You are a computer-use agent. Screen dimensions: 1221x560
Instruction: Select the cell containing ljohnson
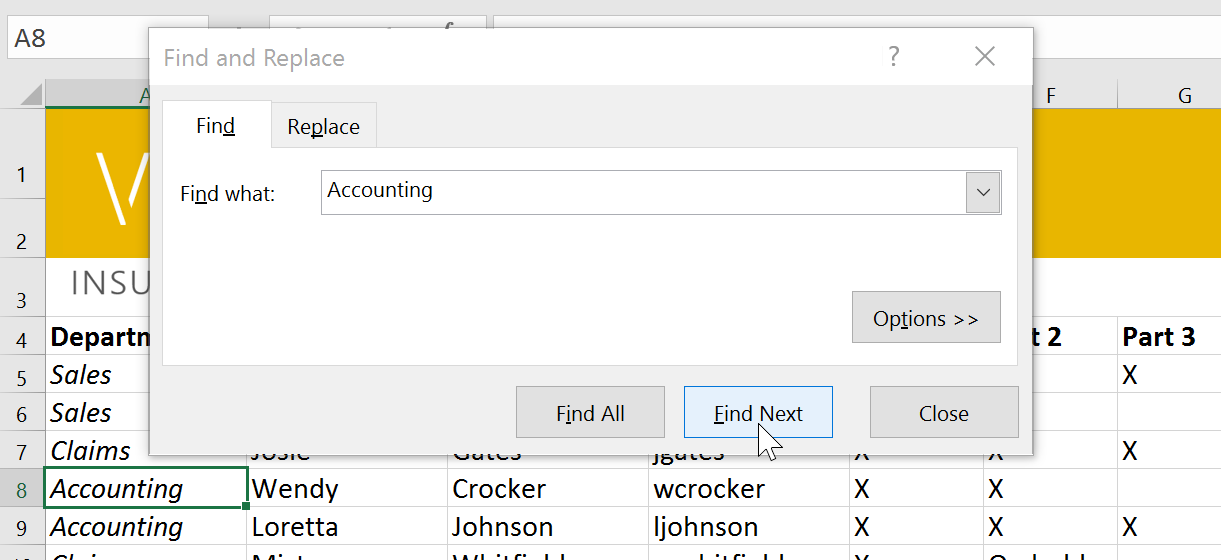tap(748, 527)
